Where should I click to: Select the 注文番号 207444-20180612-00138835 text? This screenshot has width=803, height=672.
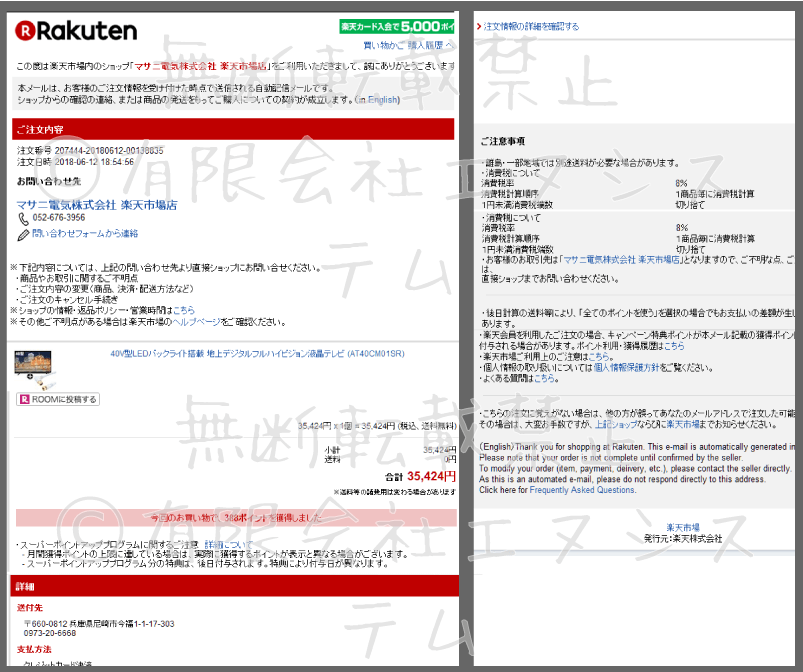tap(90, 151)
